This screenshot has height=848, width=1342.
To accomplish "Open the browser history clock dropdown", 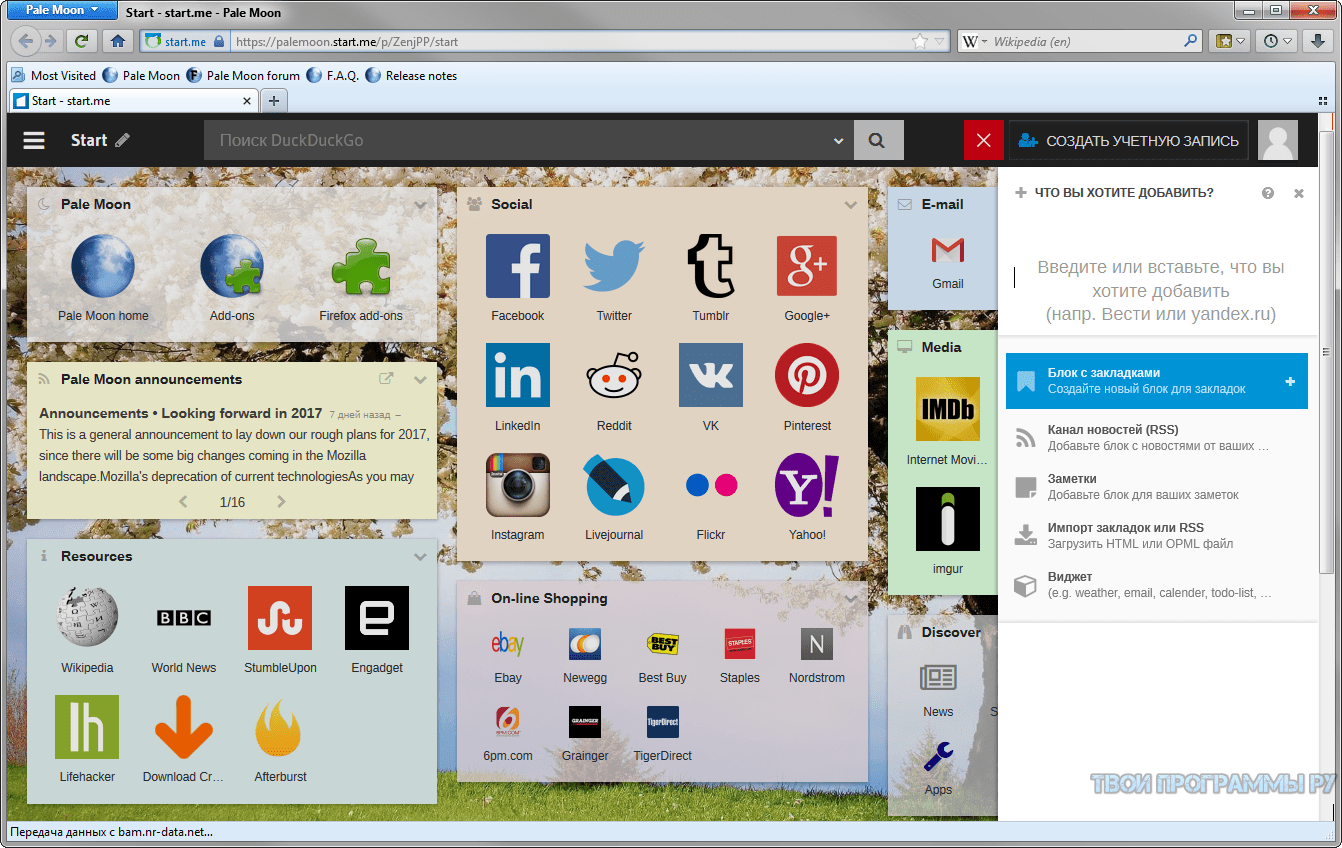I will 1277,41.
